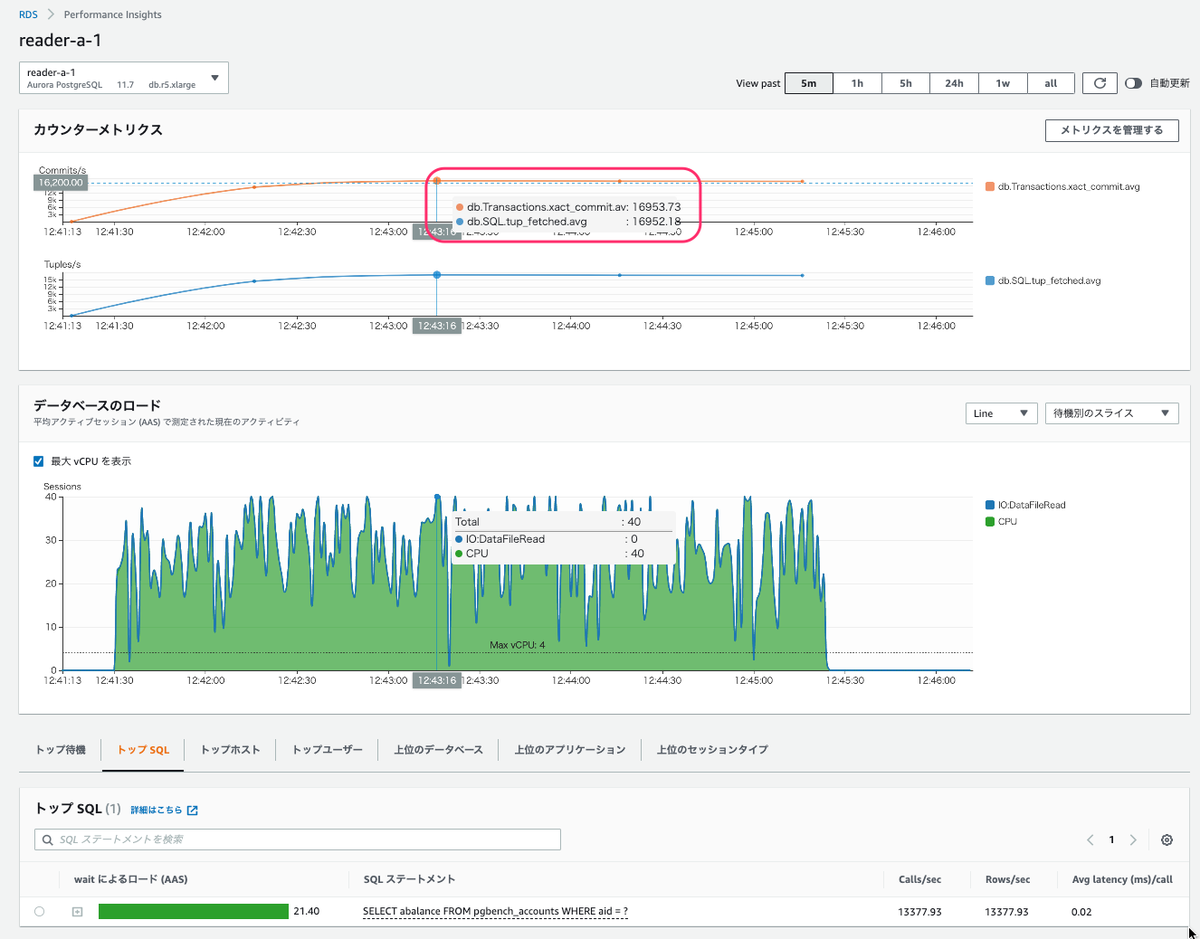This screenshot has height=939, width=1200.
Task: Click the tup_fetched.avg blue legend swatch
Action: pyautogui.click(x=989, y=281)
